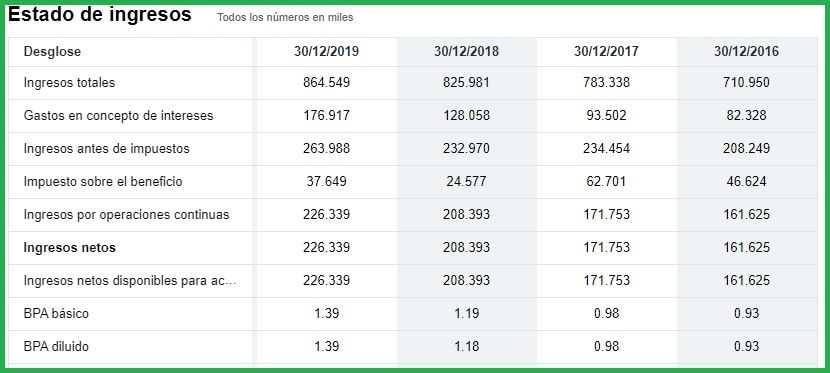Image resolution: width=830 pixels, height=373 pixels.
Task: Select the Ingresos totales row label
Action: (x=69, y=83)
